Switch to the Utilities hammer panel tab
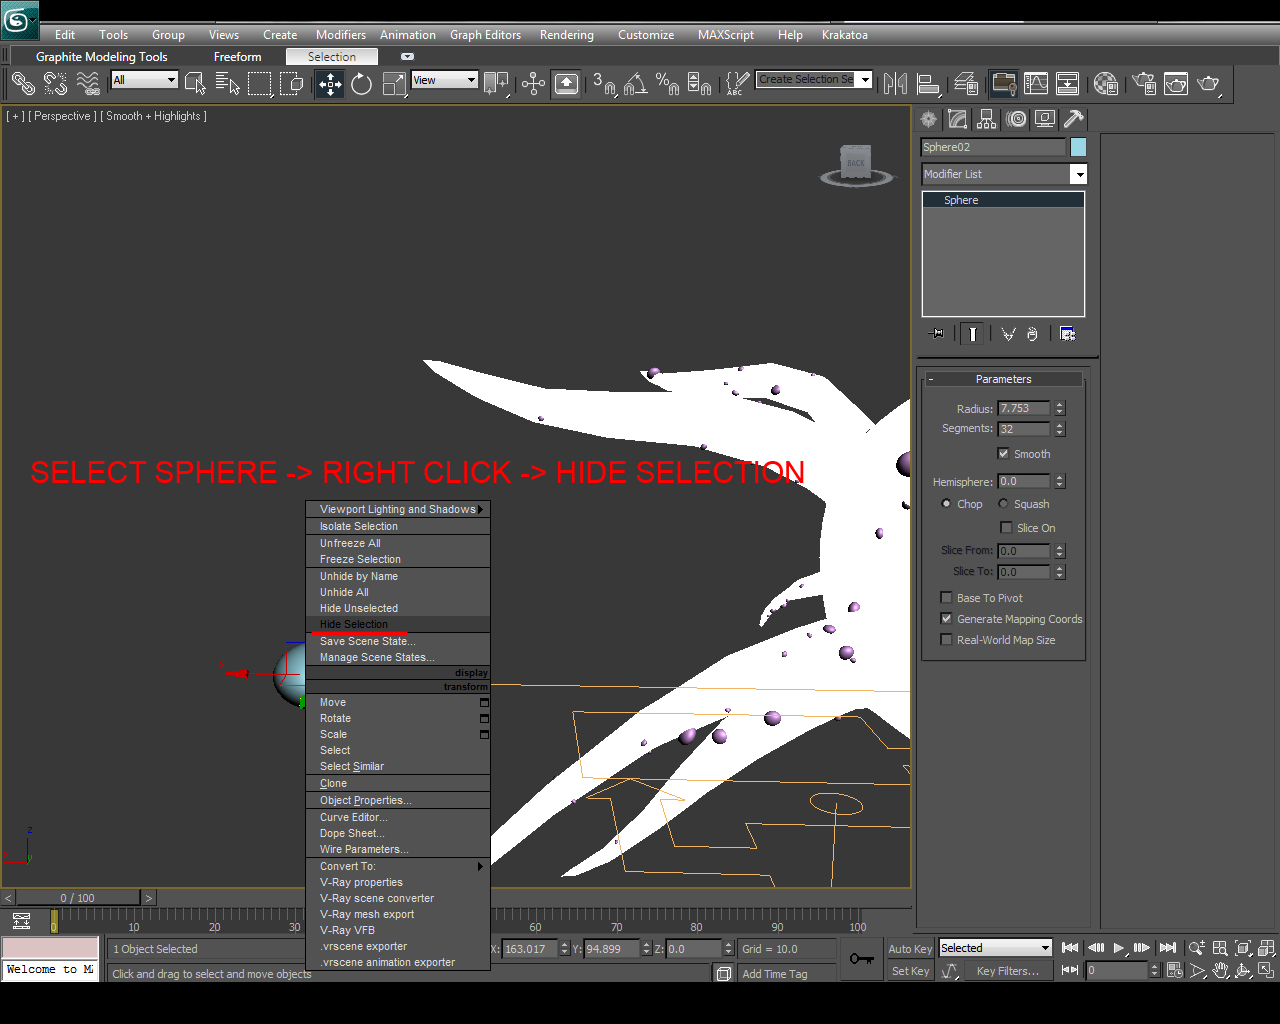This screenshot has height=1024, width=1280. click(1074, 119)
